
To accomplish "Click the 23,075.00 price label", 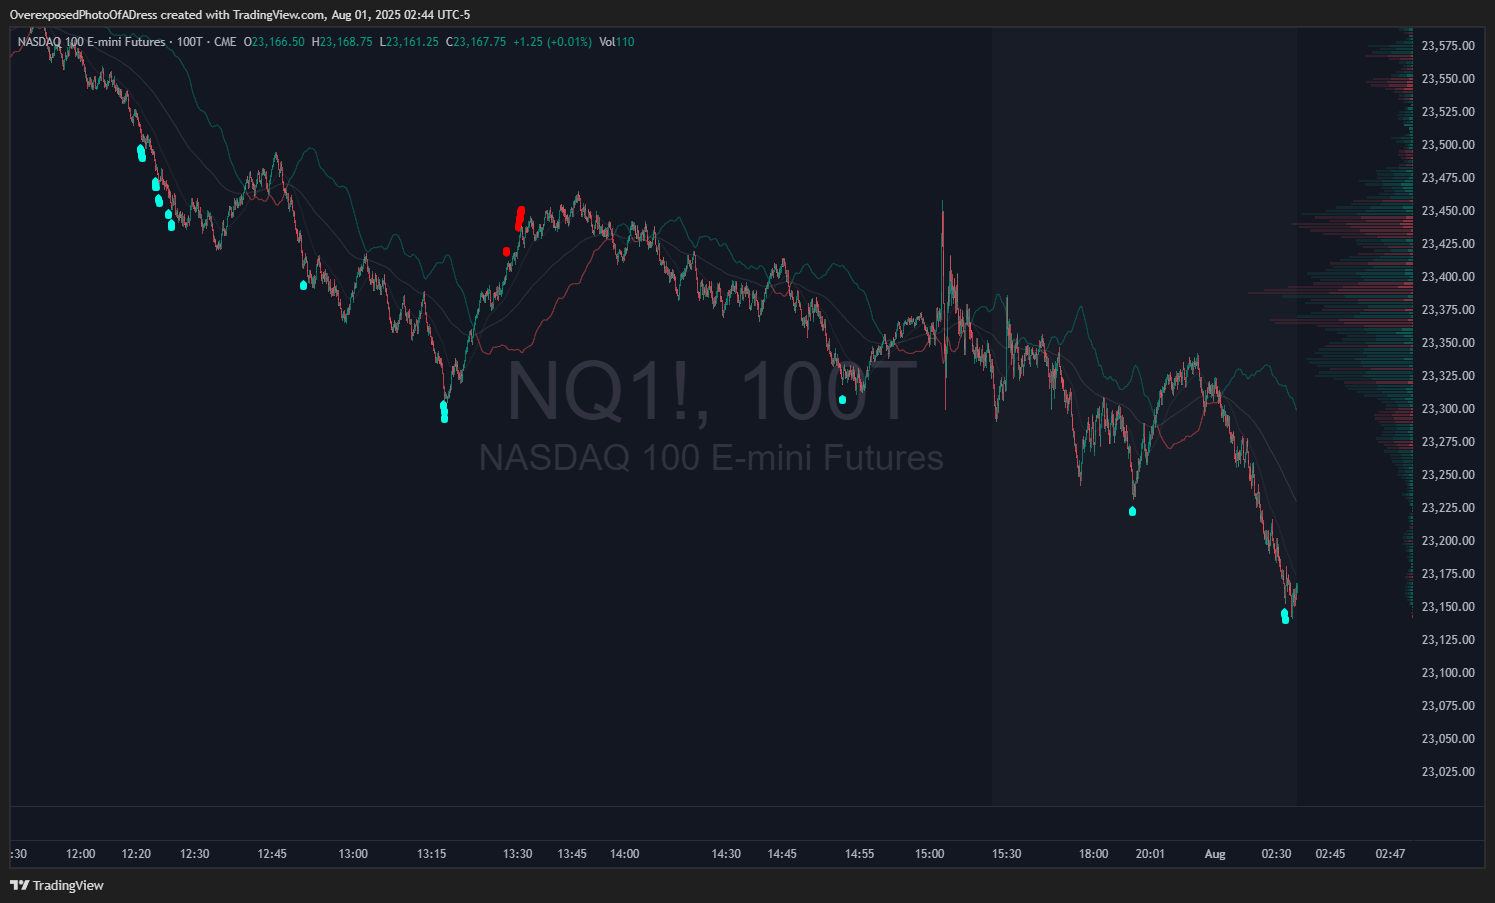I will tap(1448, 706).
